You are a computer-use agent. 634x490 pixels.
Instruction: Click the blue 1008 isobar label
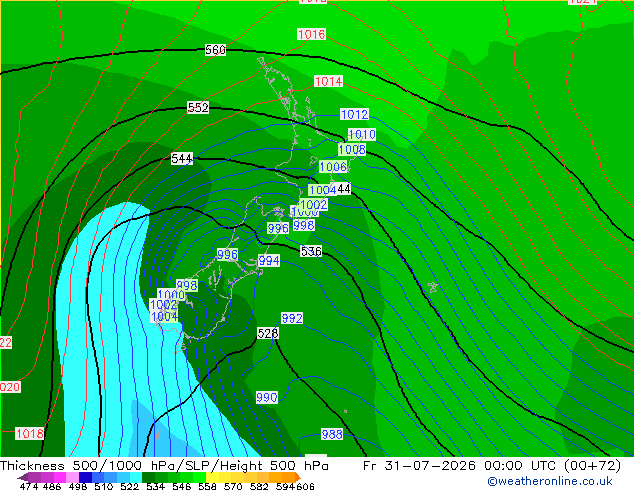click(352, 150)
